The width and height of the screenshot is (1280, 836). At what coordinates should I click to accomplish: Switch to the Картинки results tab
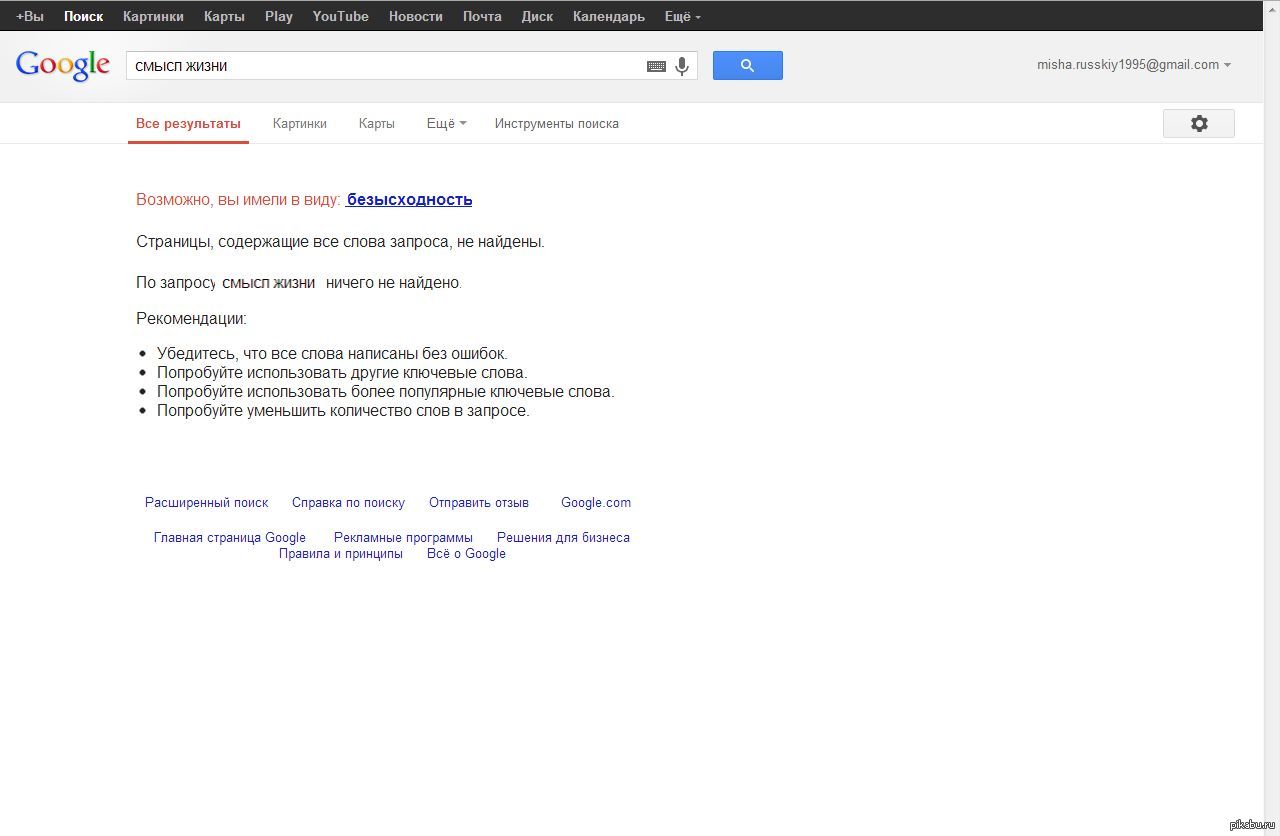pyautogui.click(x=299, y=124)
